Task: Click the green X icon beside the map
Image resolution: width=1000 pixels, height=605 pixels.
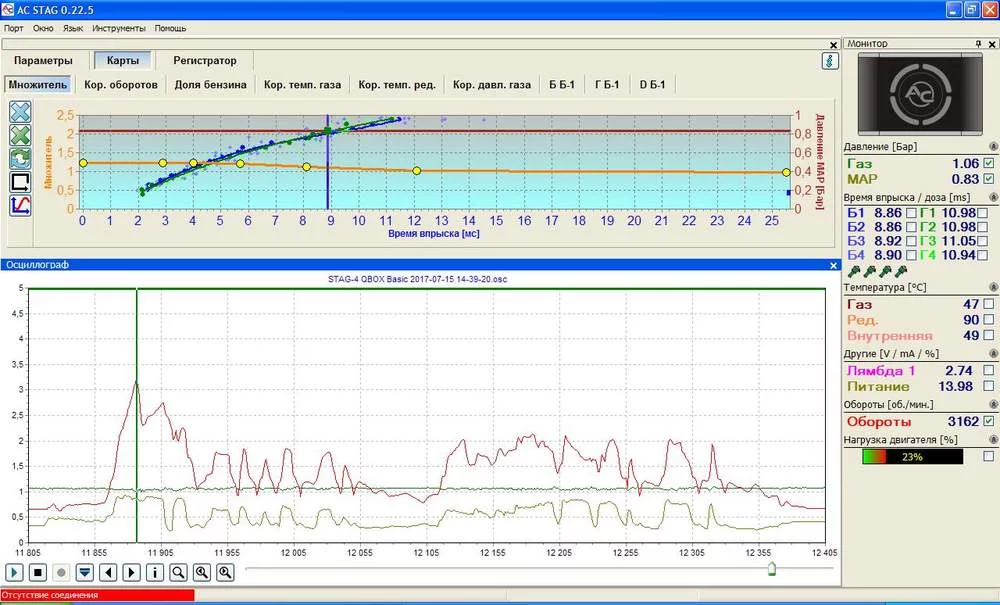Action: click(20, 135)
